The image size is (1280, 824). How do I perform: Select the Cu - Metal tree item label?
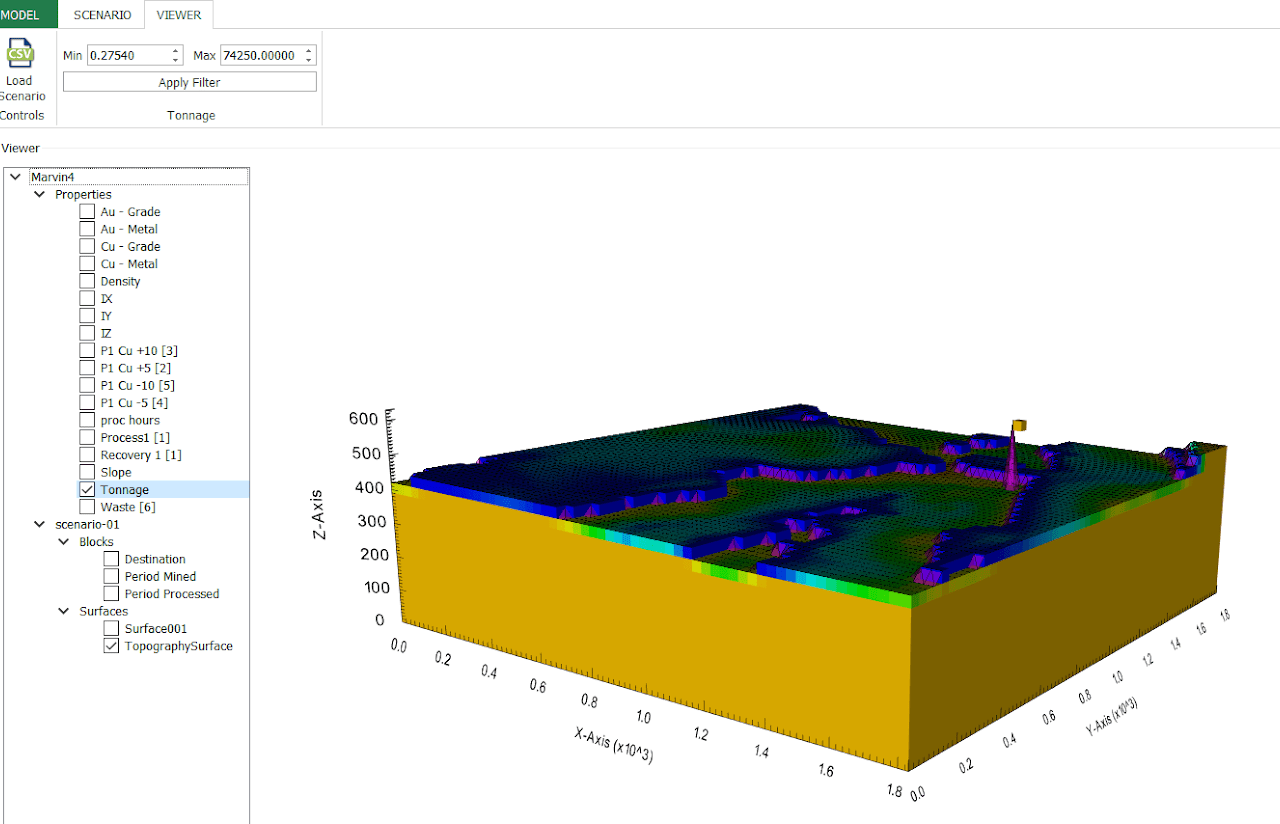129,264
